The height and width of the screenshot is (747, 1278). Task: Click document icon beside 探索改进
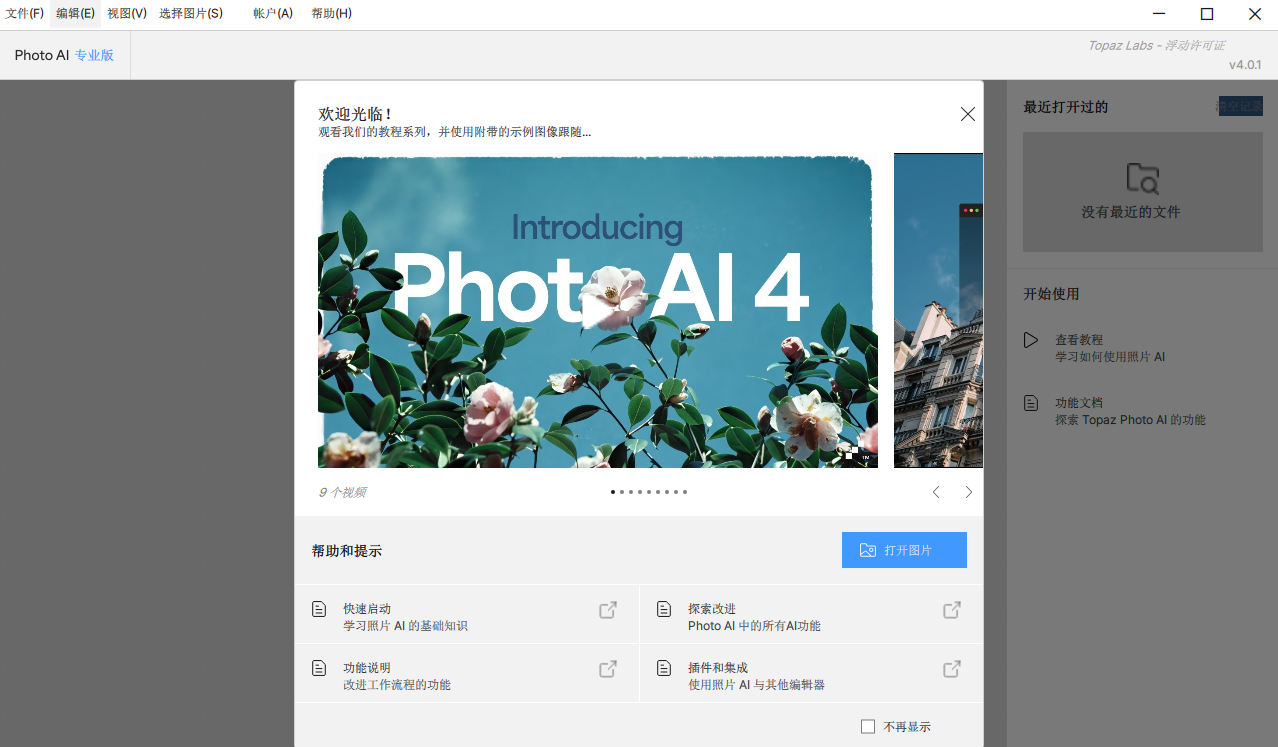coord(664,609)
